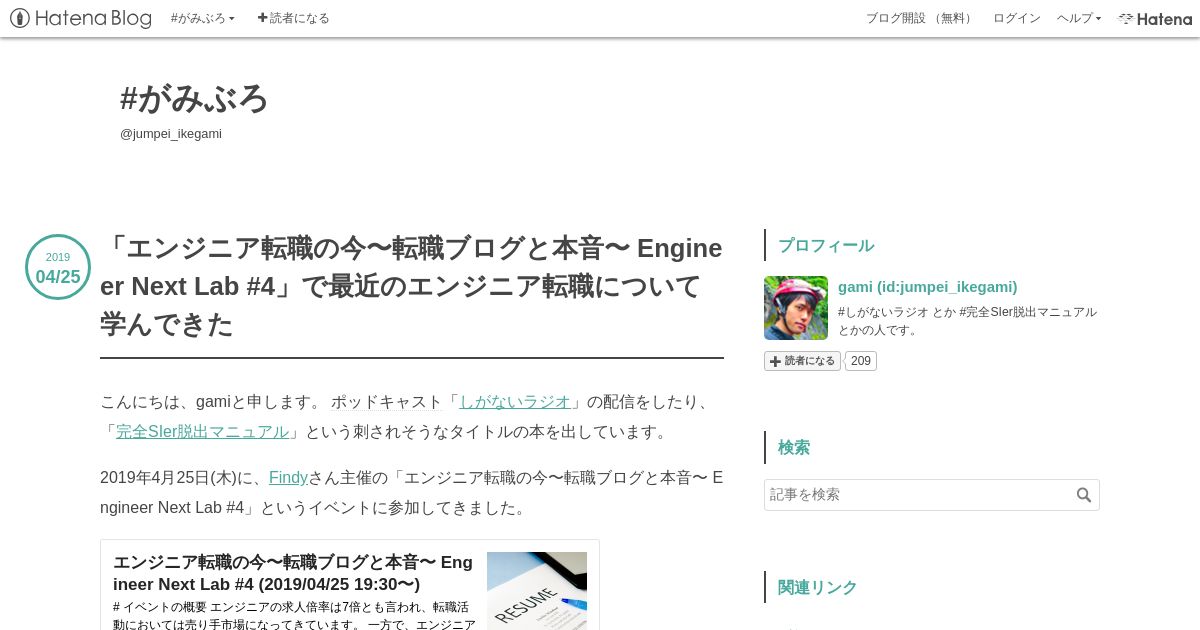Click the 関連リンク sidebar heading

pos(818,588)
